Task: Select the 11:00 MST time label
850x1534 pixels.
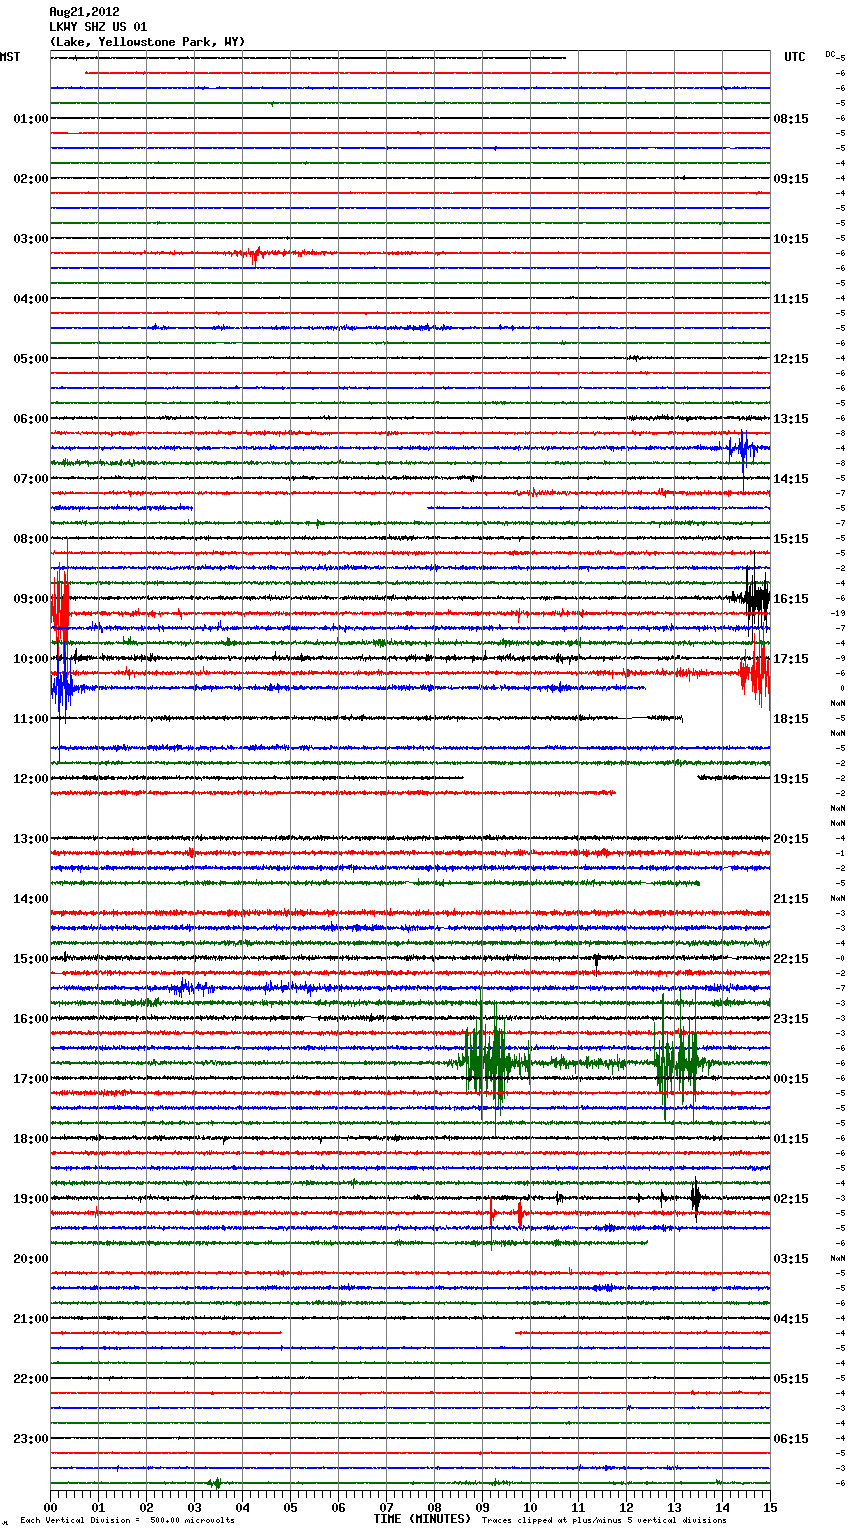Action: [30, 719]
